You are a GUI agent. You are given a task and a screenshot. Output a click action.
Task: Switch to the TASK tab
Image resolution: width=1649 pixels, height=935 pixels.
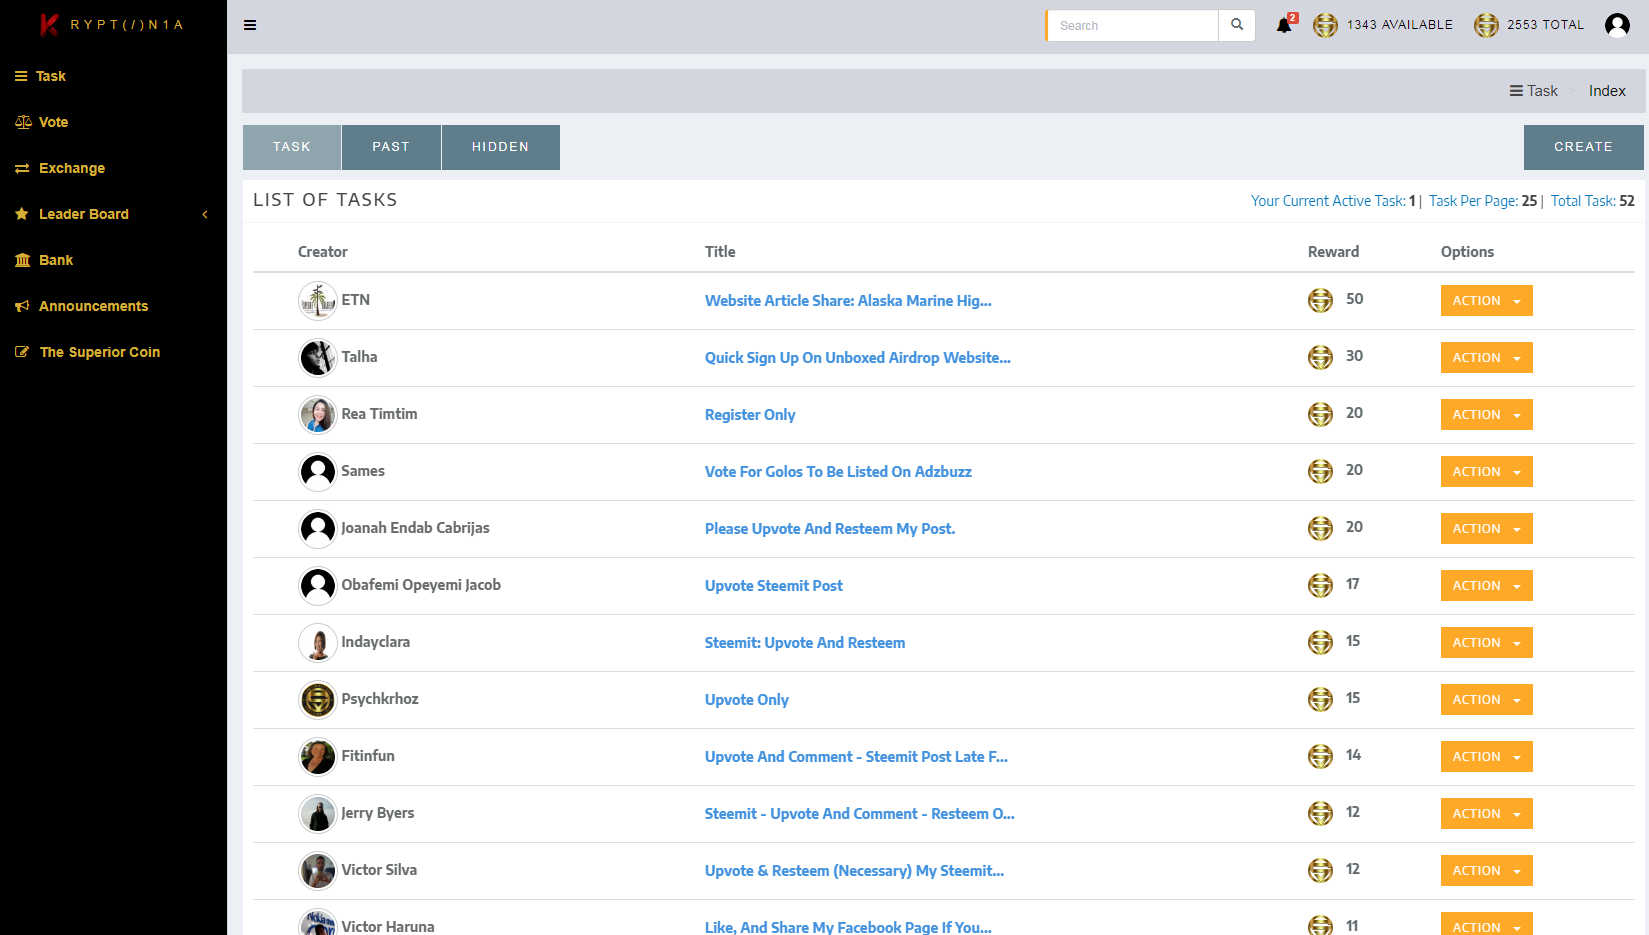tap(292, 147)
